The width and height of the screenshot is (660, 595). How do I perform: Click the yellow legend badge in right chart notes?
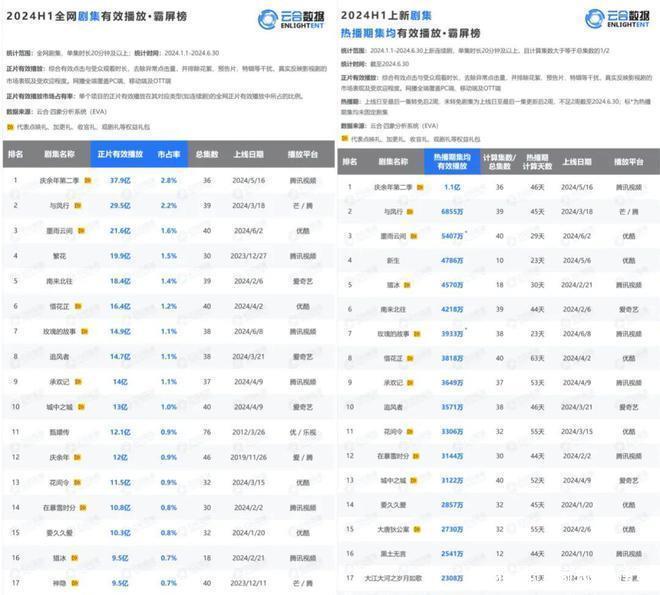344,138
